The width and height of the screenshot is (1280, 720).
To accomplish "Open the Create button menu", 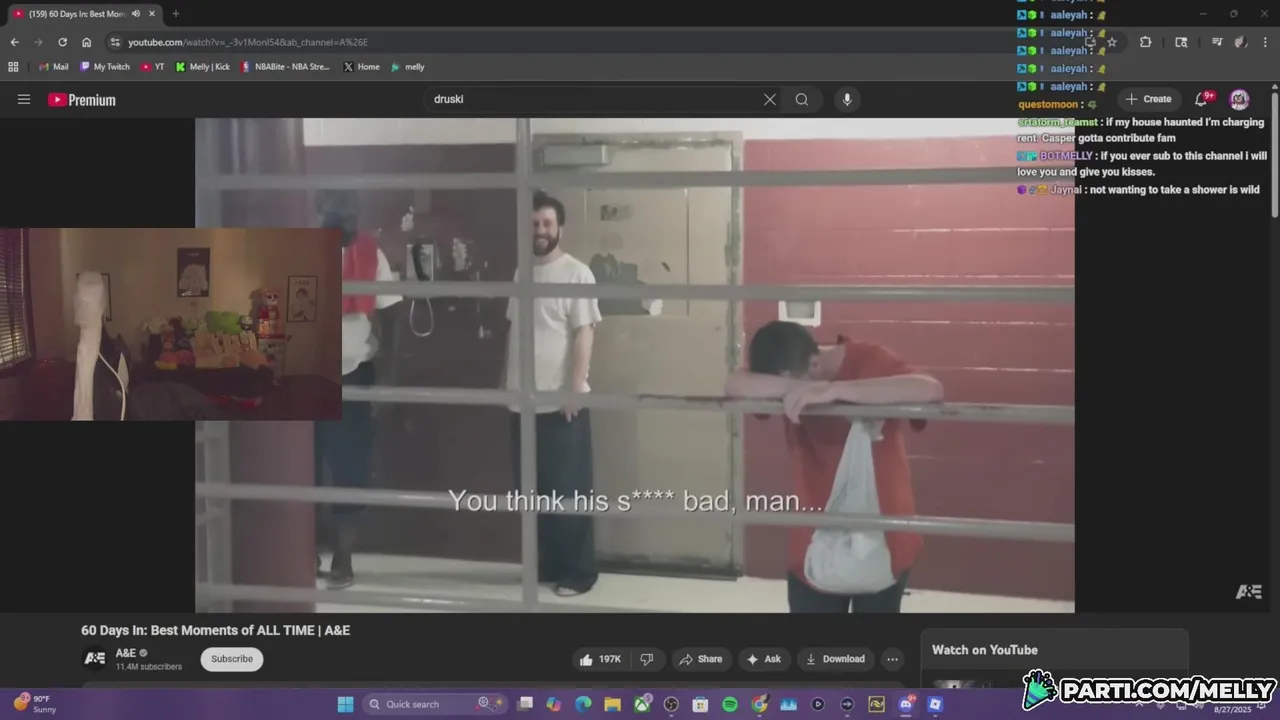I will click(1149, 99).
